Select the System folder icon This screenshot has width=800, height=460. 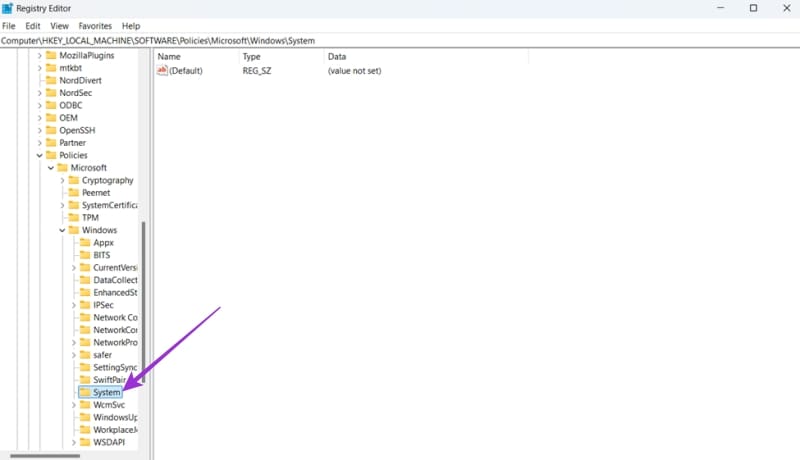85,392
